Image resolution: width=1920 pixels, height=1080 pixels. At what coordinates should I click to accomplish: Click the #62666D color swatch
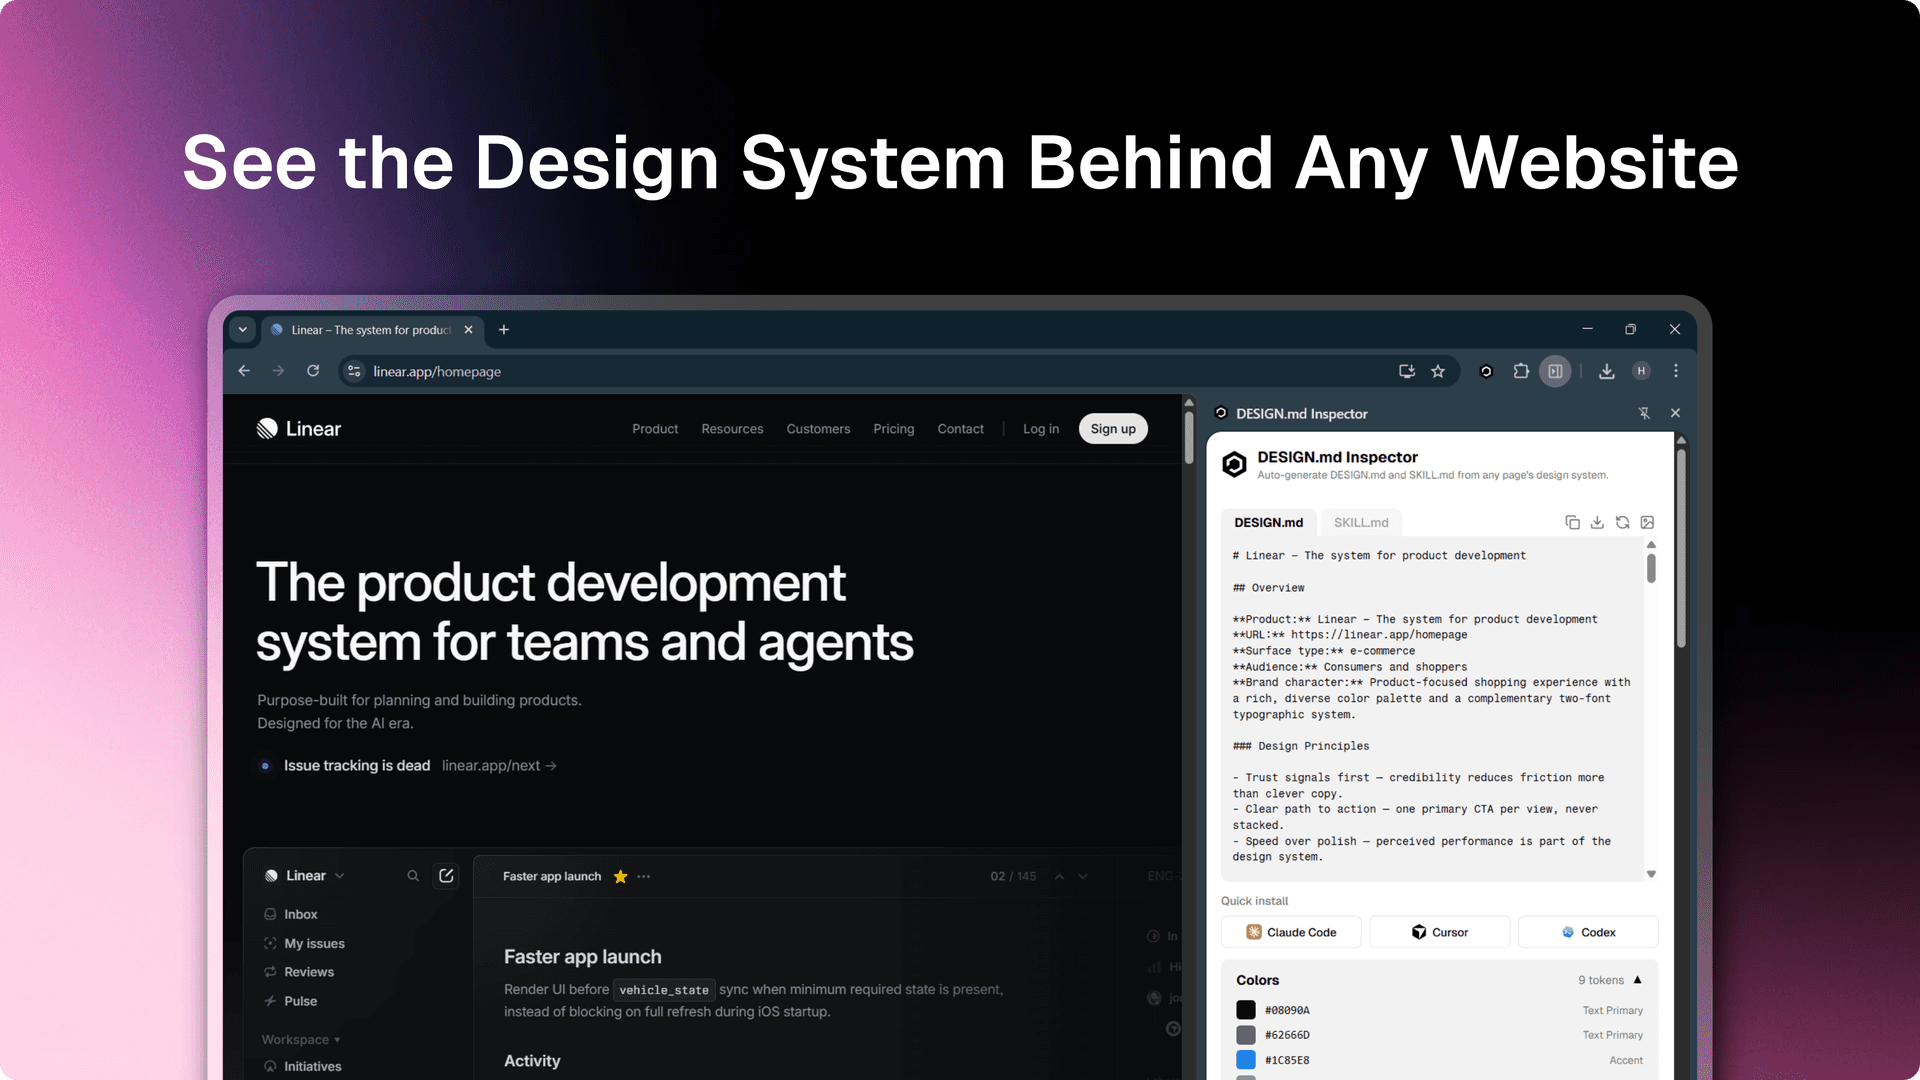(x=1246, y=1035)
